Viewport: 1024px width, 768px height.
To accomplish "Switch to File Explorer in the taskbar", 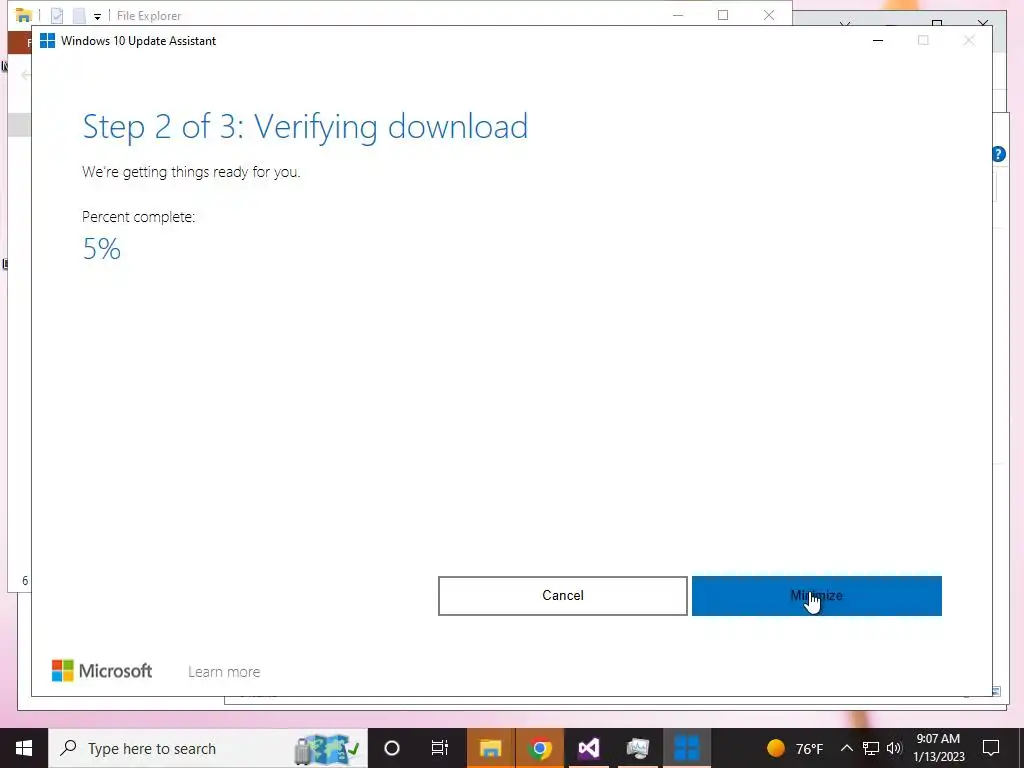I will [x=490, y=748].
